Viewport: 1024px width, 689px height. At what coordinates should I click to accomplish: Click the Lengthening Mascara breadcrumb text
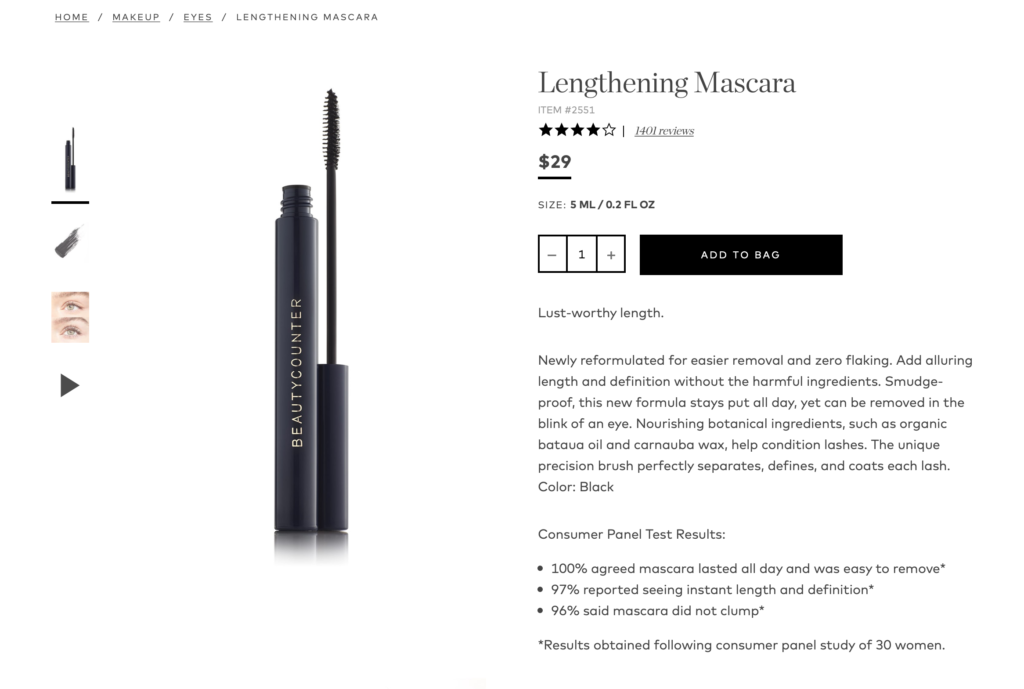pos(307,17)
